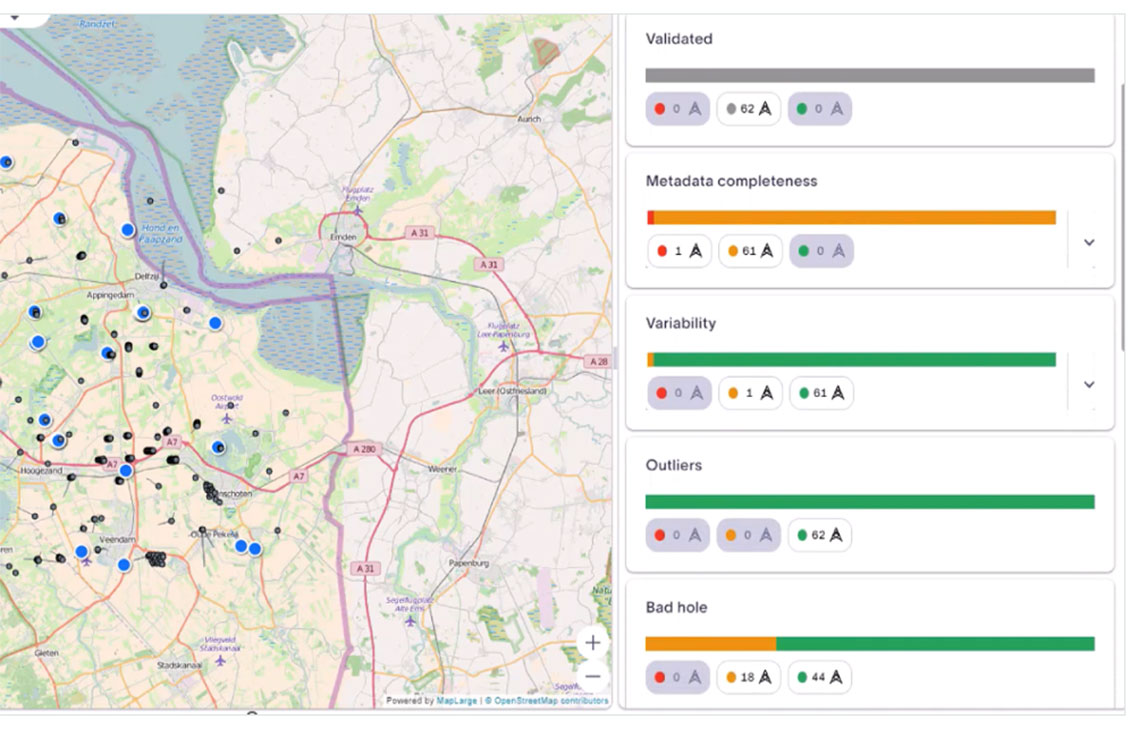Click the Flugplatz Leer-Papenburg airport icon
This screenshot has width=1130, height=730.
click(x=503, y=346)
